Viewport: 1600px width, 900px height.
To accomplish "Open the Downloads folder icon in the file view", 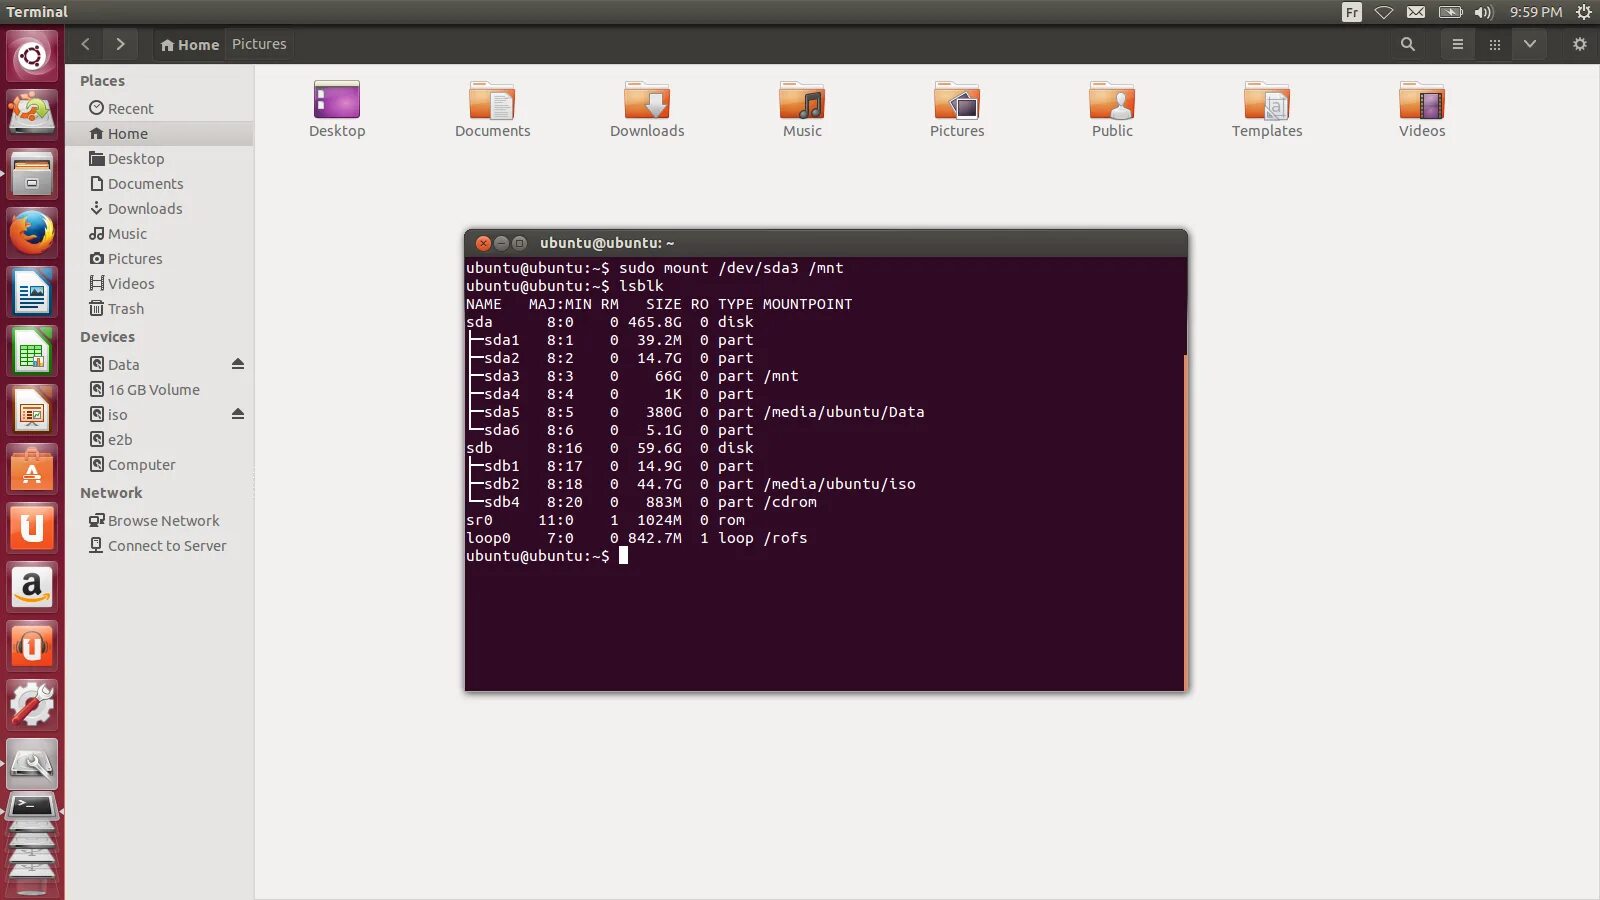I will click(x=647, y=109).
